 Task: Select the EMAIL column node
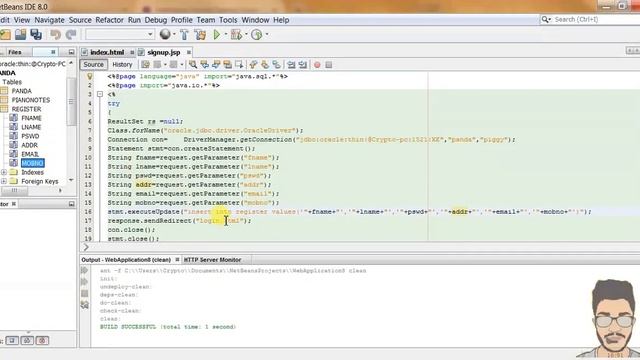(x=30, y=154)
